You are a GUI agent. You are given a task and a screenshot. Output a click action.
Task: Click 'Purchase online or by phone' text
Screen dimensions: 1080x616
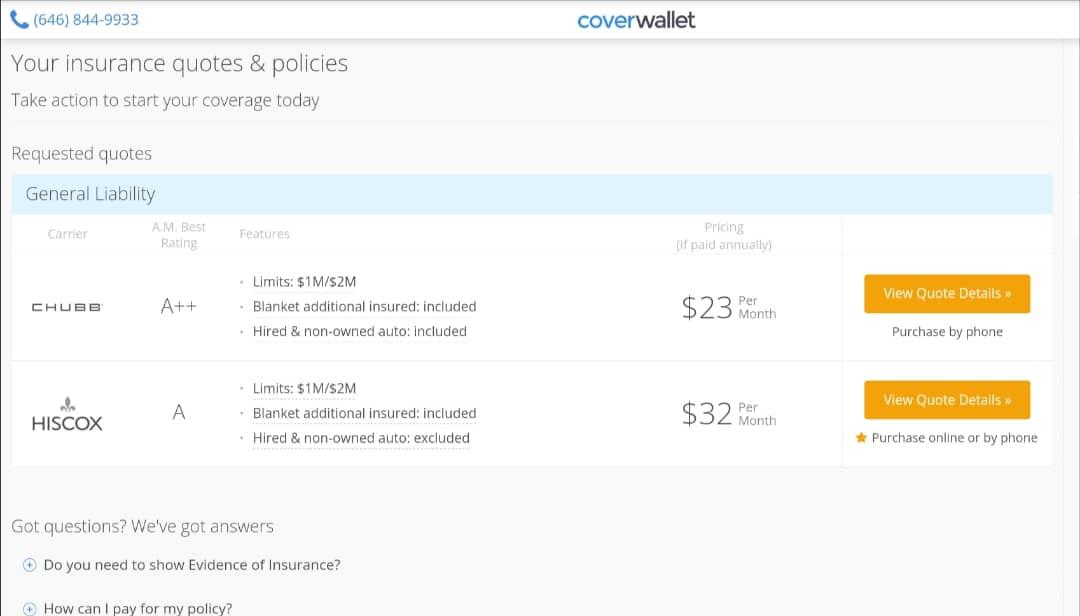[x=955, y=438]
